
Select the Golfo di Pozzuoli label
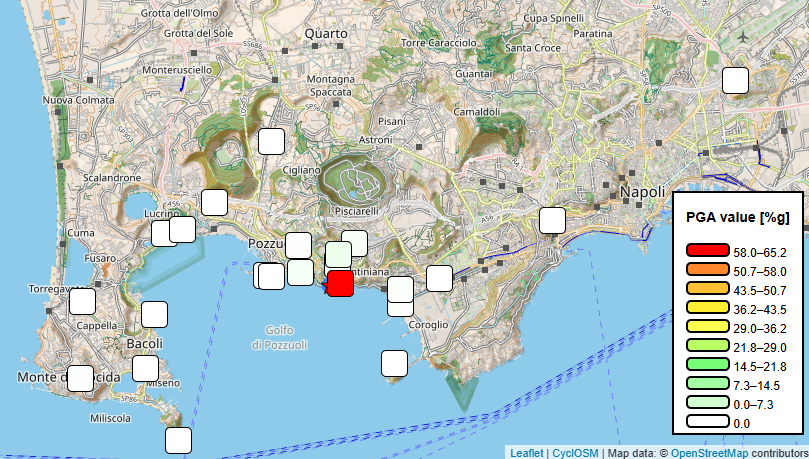point(279,337)
